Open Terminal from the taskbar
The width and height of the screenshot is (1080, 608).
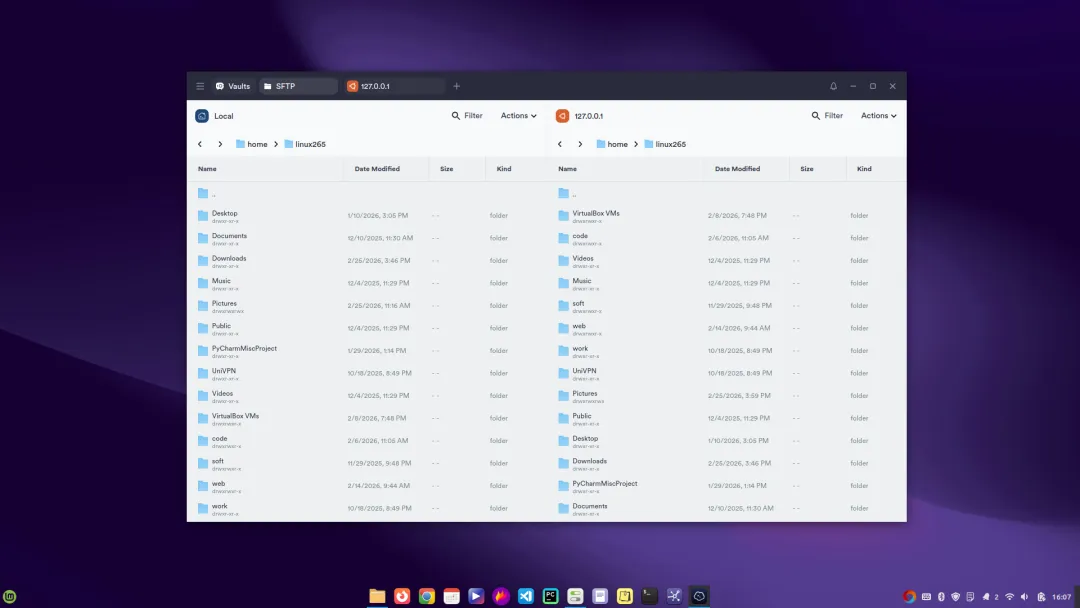pyautogui.click(x=650, y=596)
